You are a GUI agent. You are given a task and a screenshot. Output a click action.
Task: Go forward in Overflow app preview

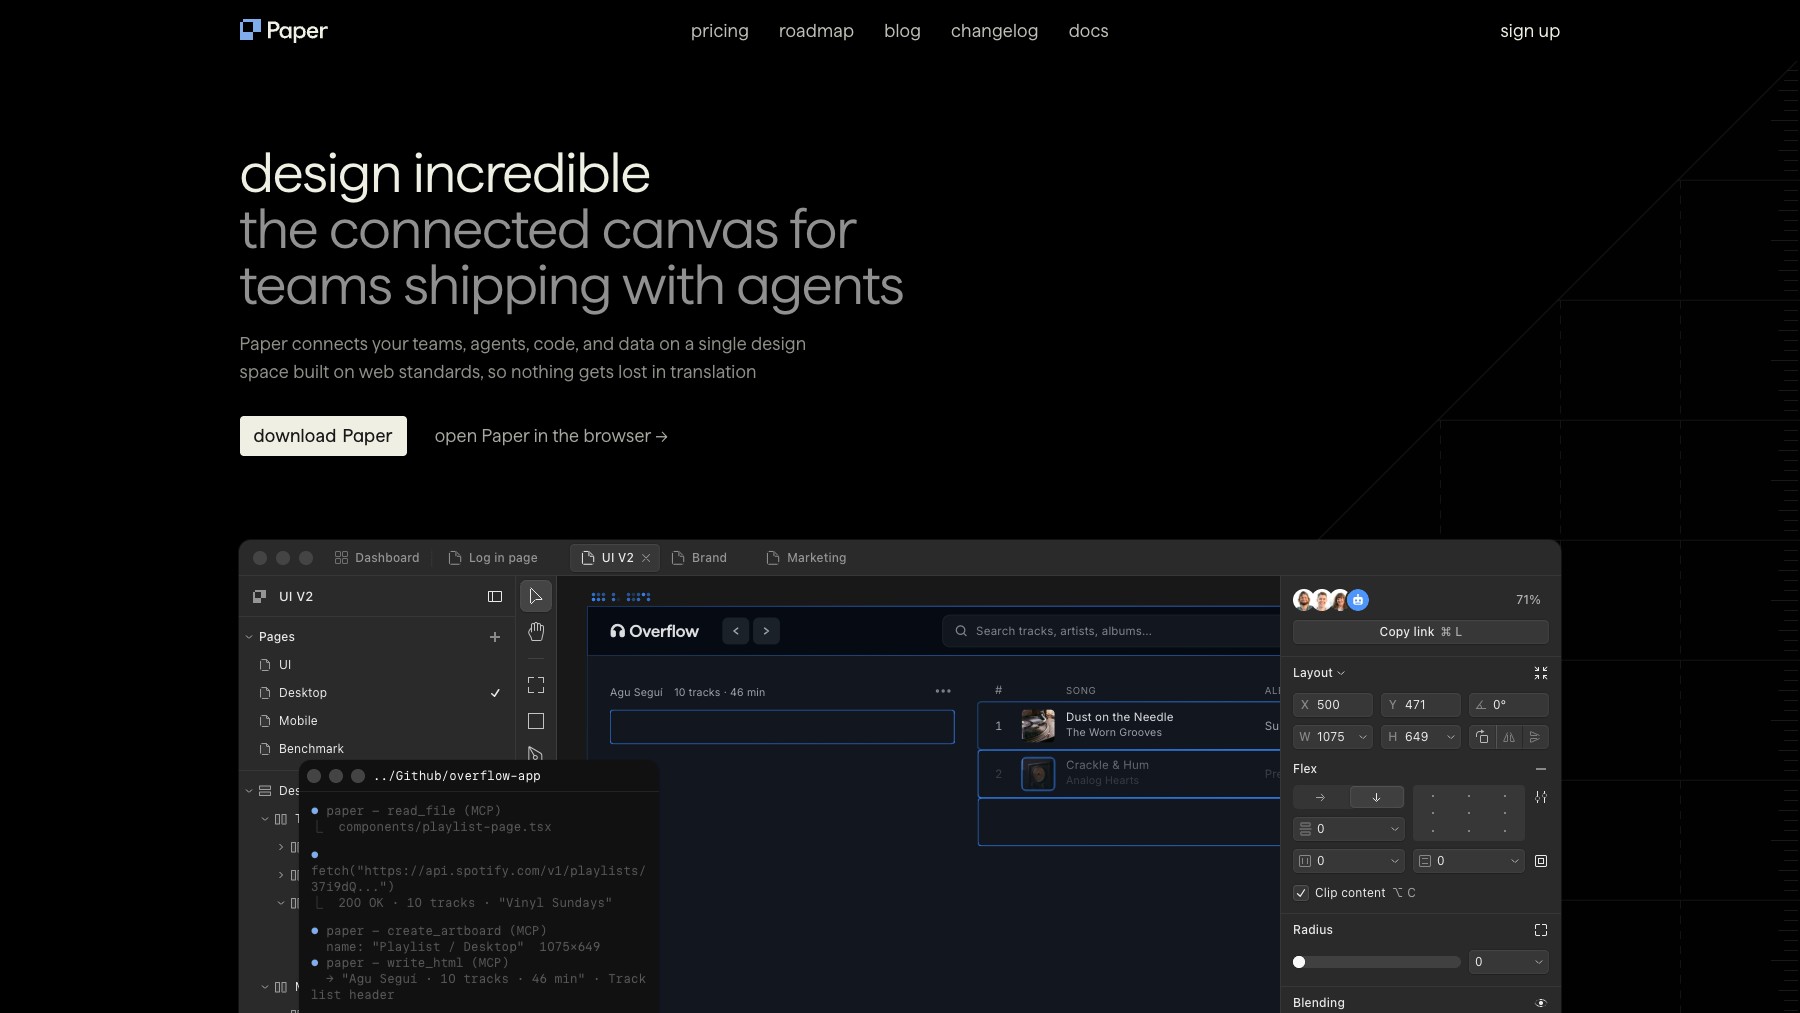click(x=767, y=631)
